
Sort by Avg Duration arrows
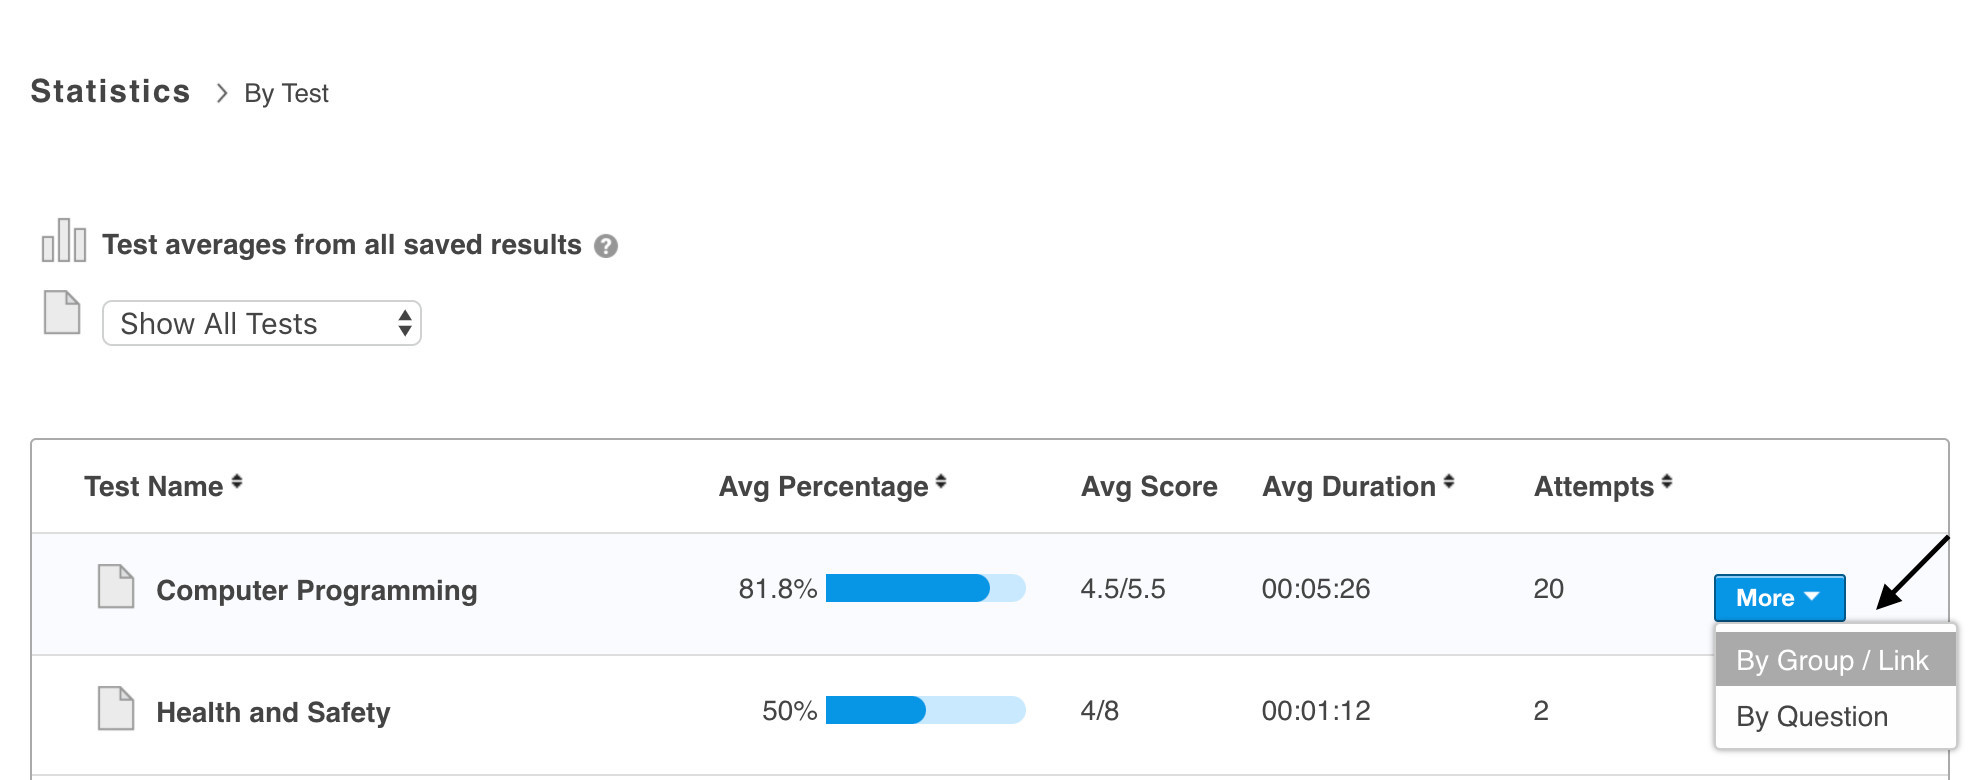(x=1449, y=483)
